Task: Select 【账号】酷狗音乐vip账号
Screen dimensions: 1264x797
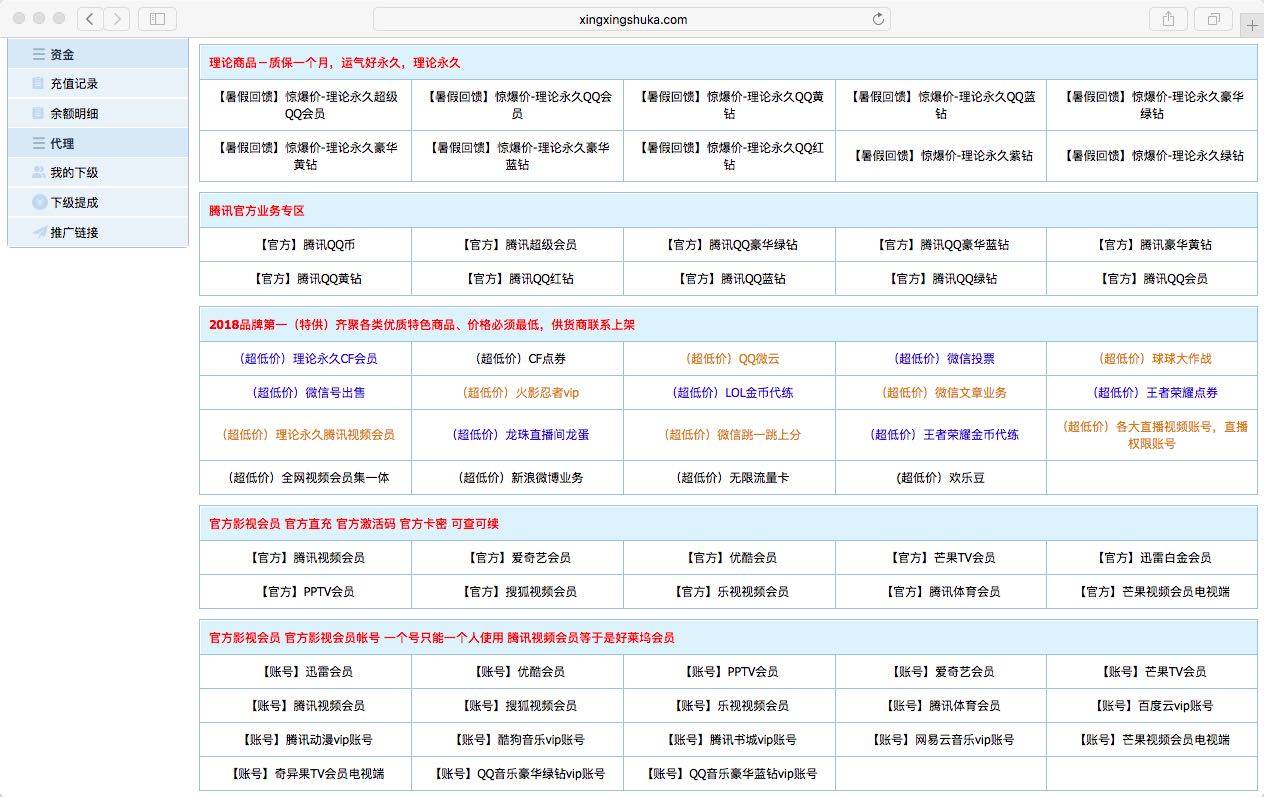Action: point(517,740)
